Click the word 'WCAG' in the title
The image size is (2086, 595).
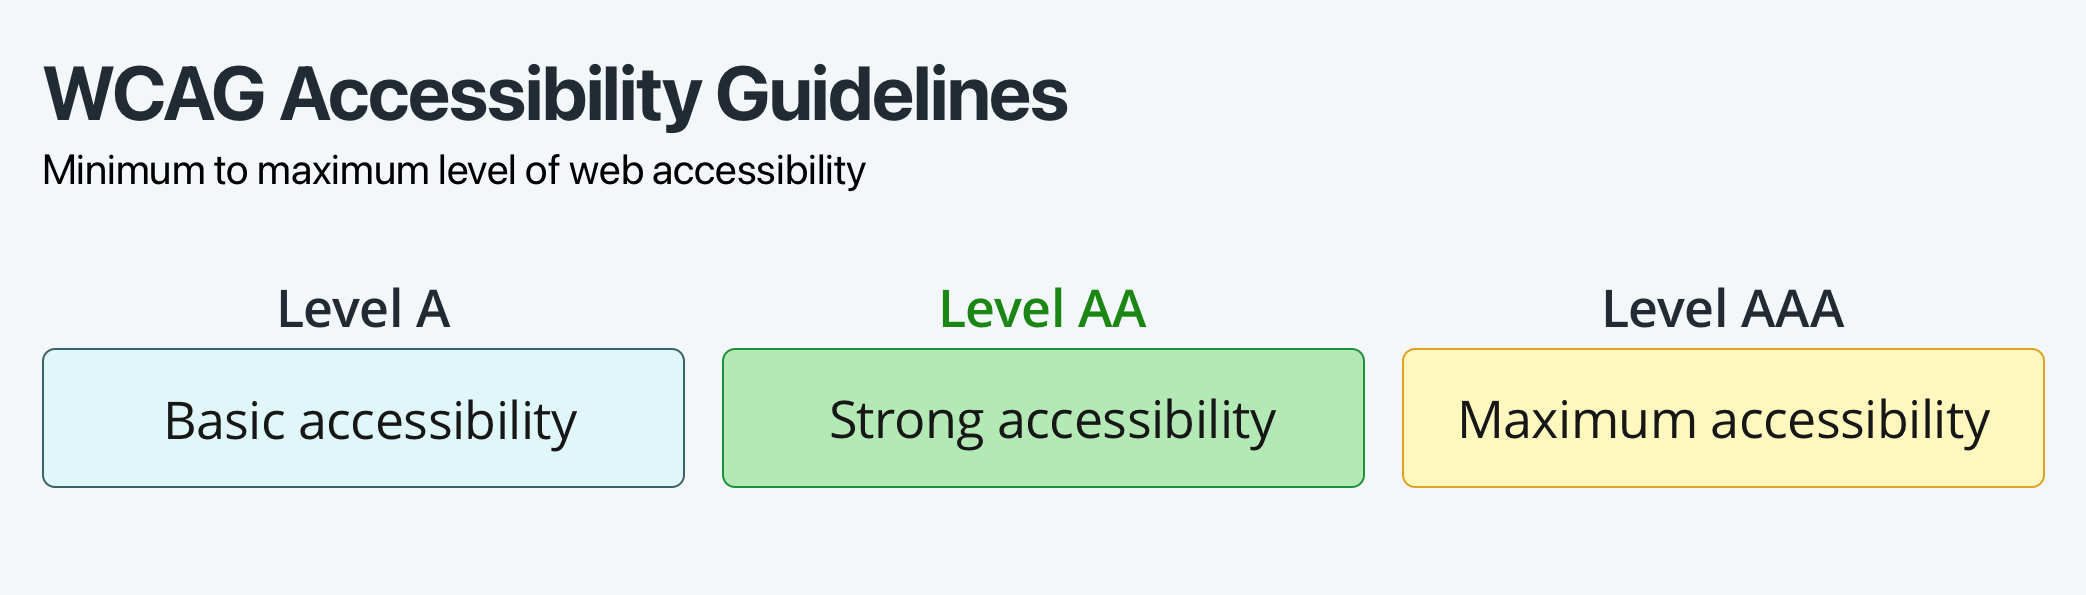pyautogui.click(x=155, y=96)
